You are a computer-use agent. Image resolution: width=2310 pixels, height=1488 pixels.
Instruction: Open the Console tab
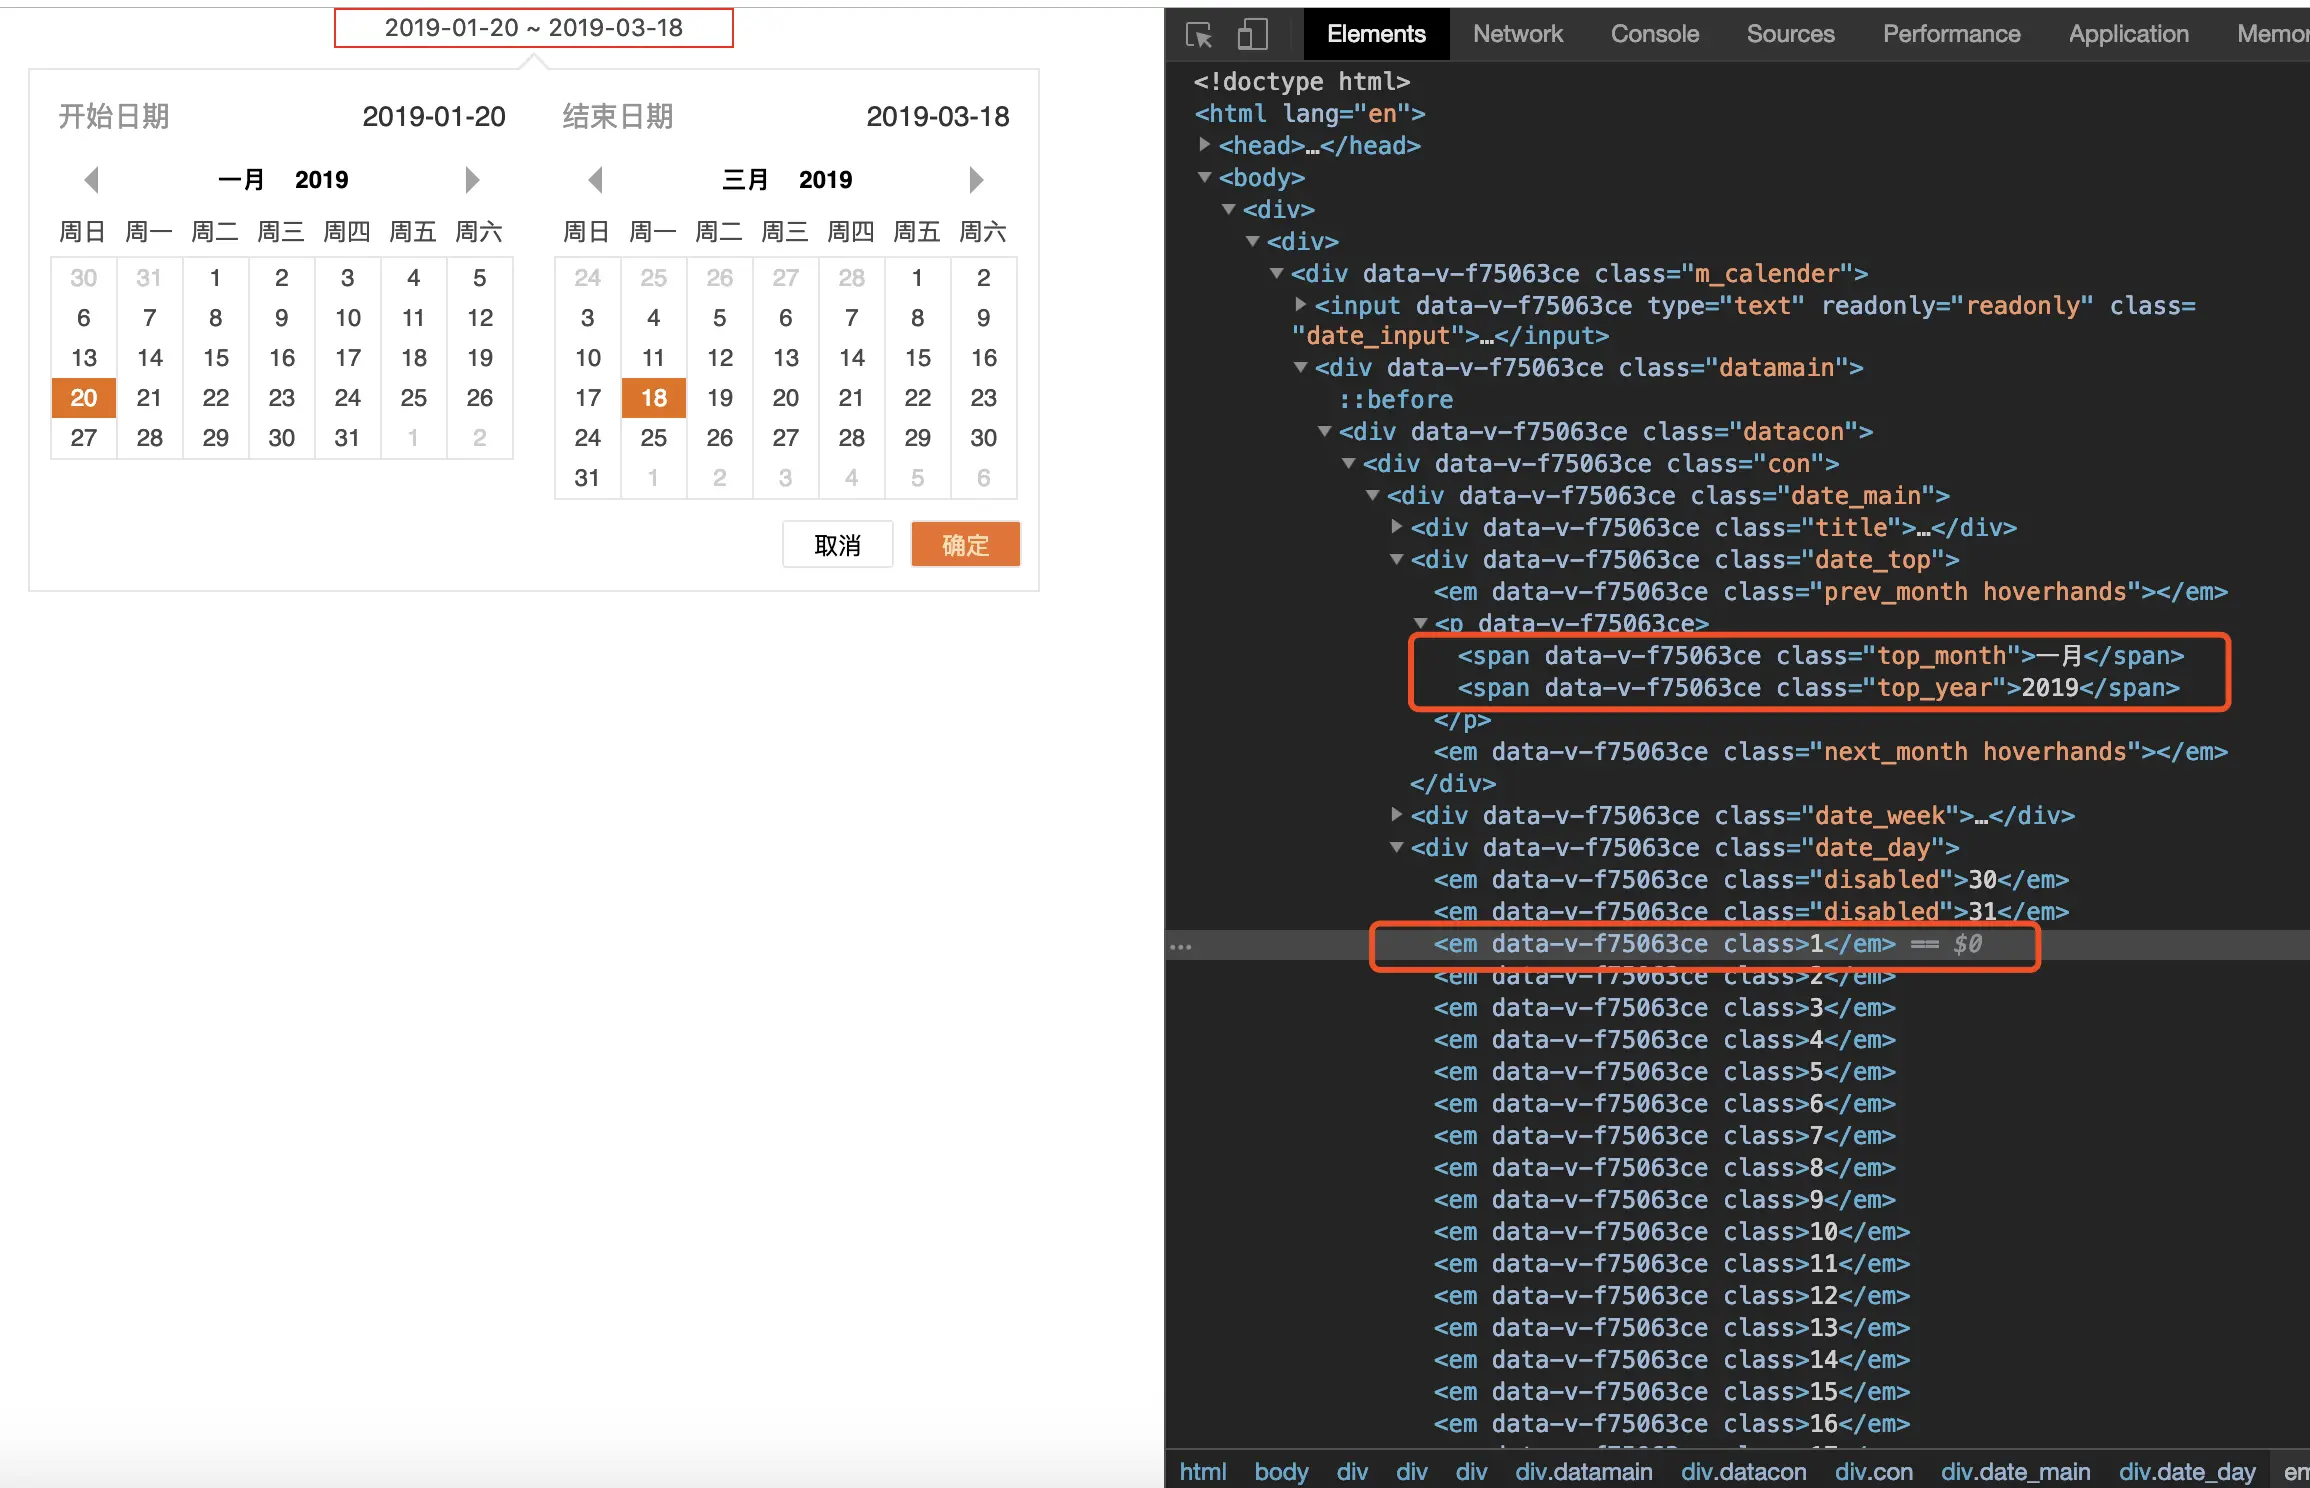[1654, 34]
